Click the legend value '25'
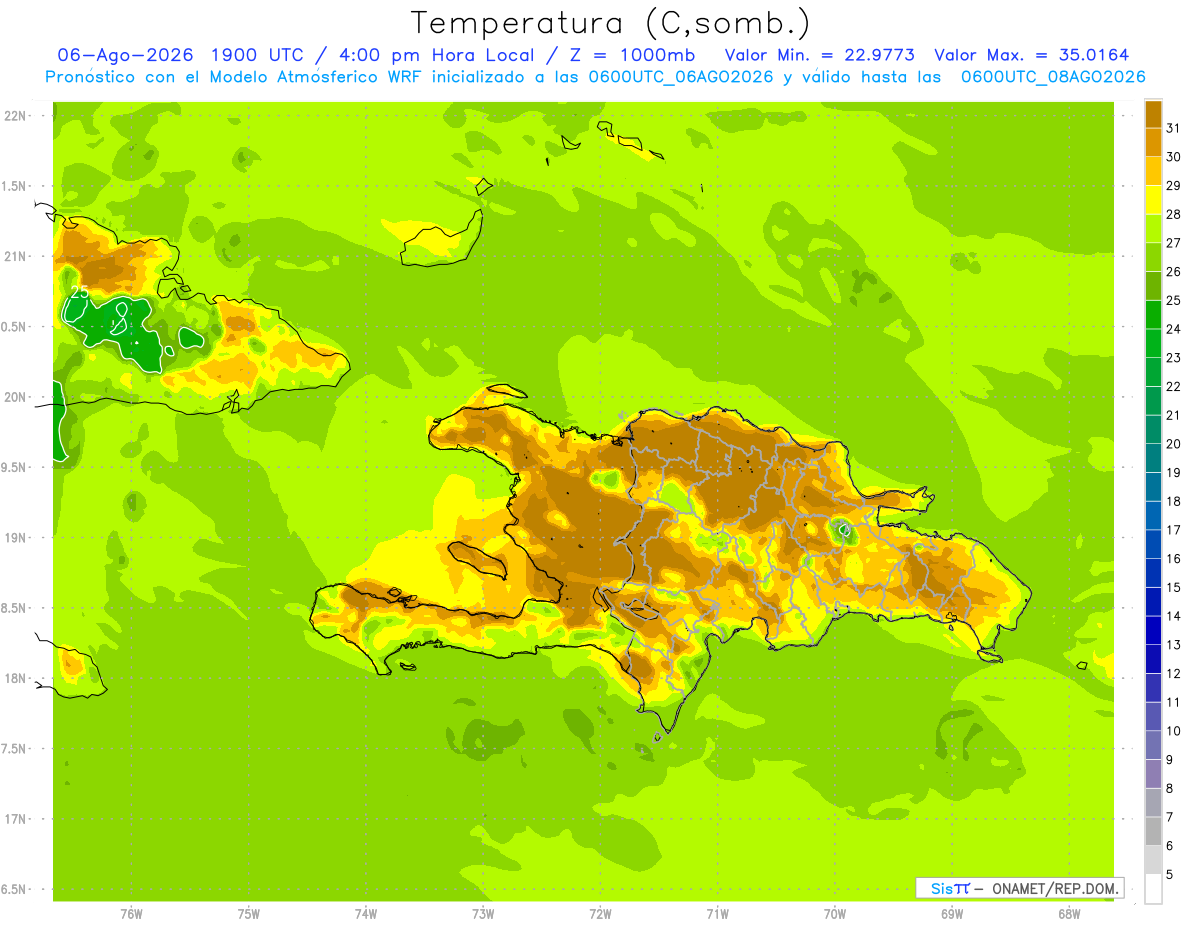 point(1173,300)
